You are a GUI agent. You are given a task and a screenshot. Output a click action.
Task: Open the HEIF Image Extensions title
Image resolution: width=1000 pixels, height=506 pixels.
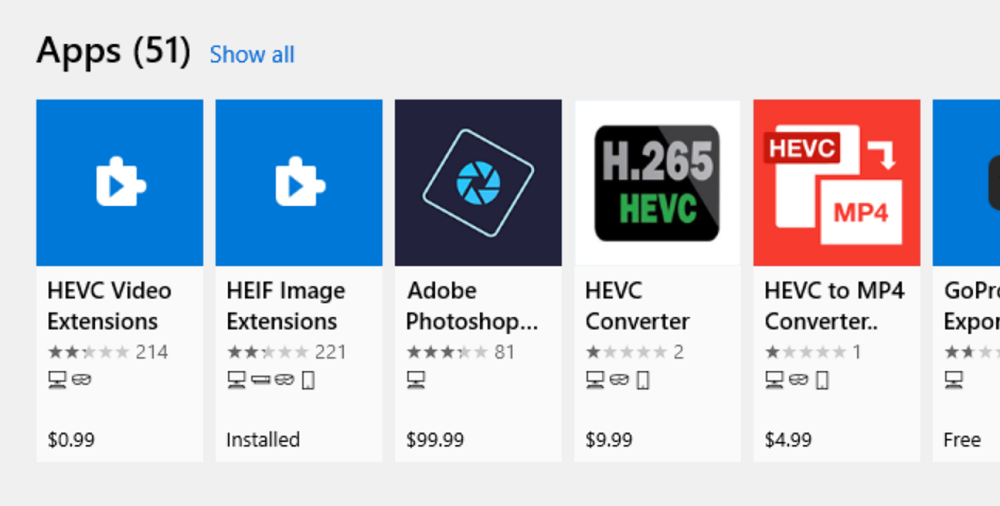[x=286, y=306]
